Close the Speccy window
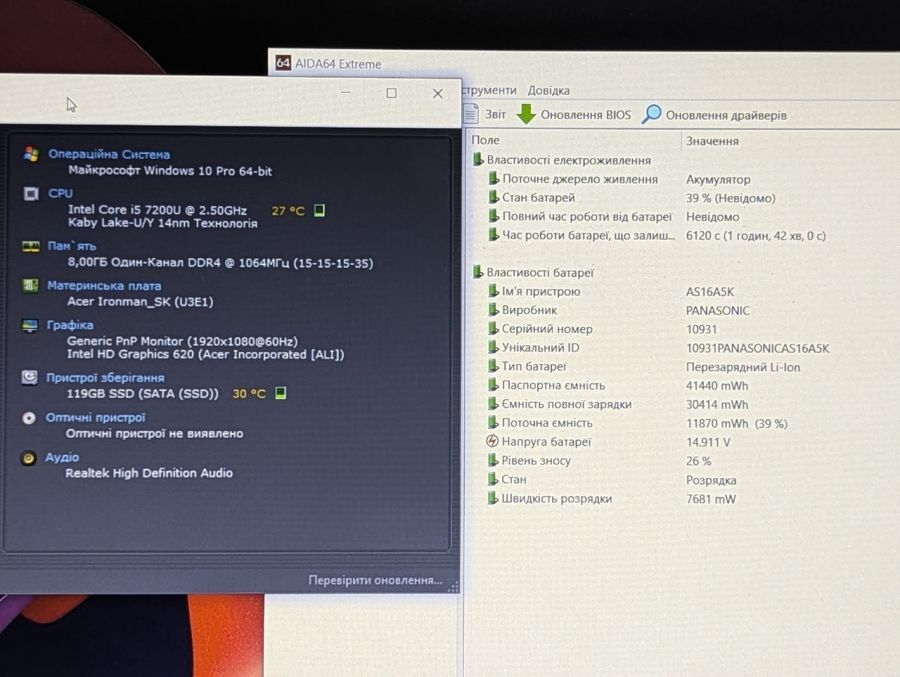900x677 pixels. (437, 94)
